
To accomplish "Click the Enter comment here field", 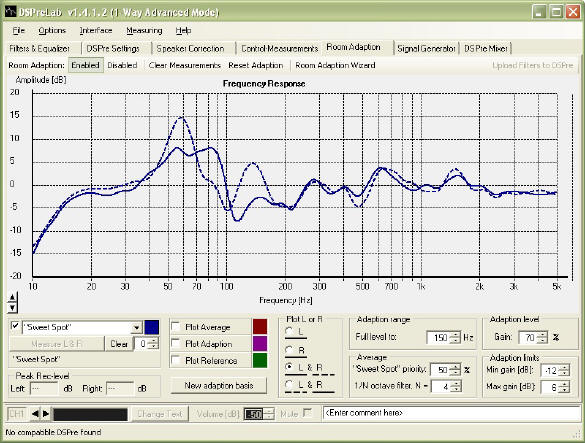I will (x=451, y=413).
